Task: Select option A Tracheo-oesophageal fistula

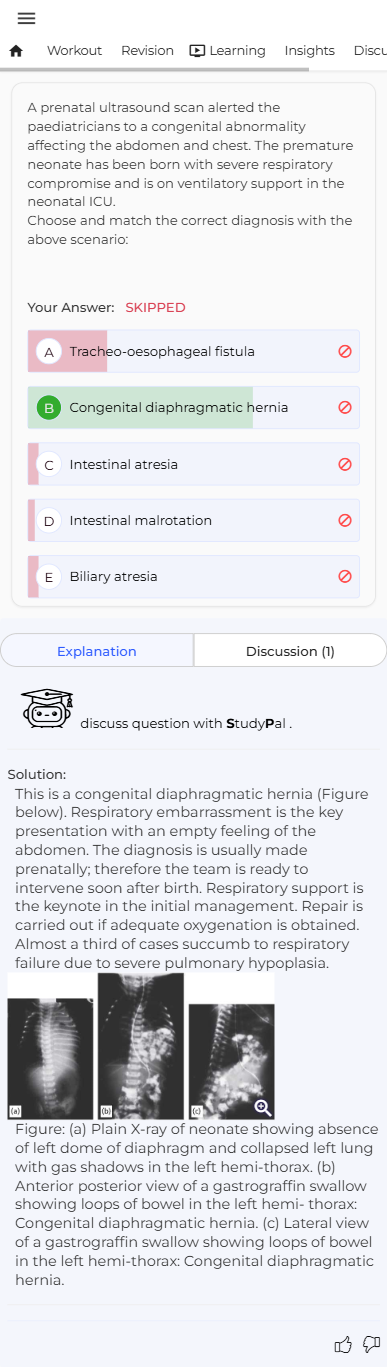Action: pyautogui.click(x=193, y=352)
